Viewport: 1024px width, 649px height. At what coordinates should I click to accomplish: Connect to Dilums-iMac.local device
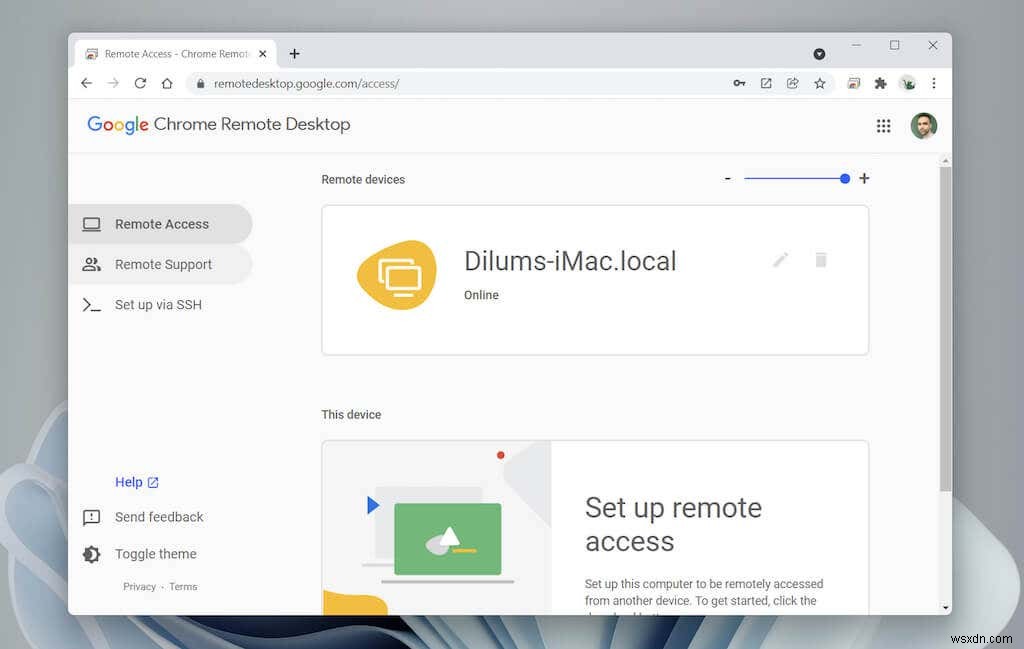594,280
